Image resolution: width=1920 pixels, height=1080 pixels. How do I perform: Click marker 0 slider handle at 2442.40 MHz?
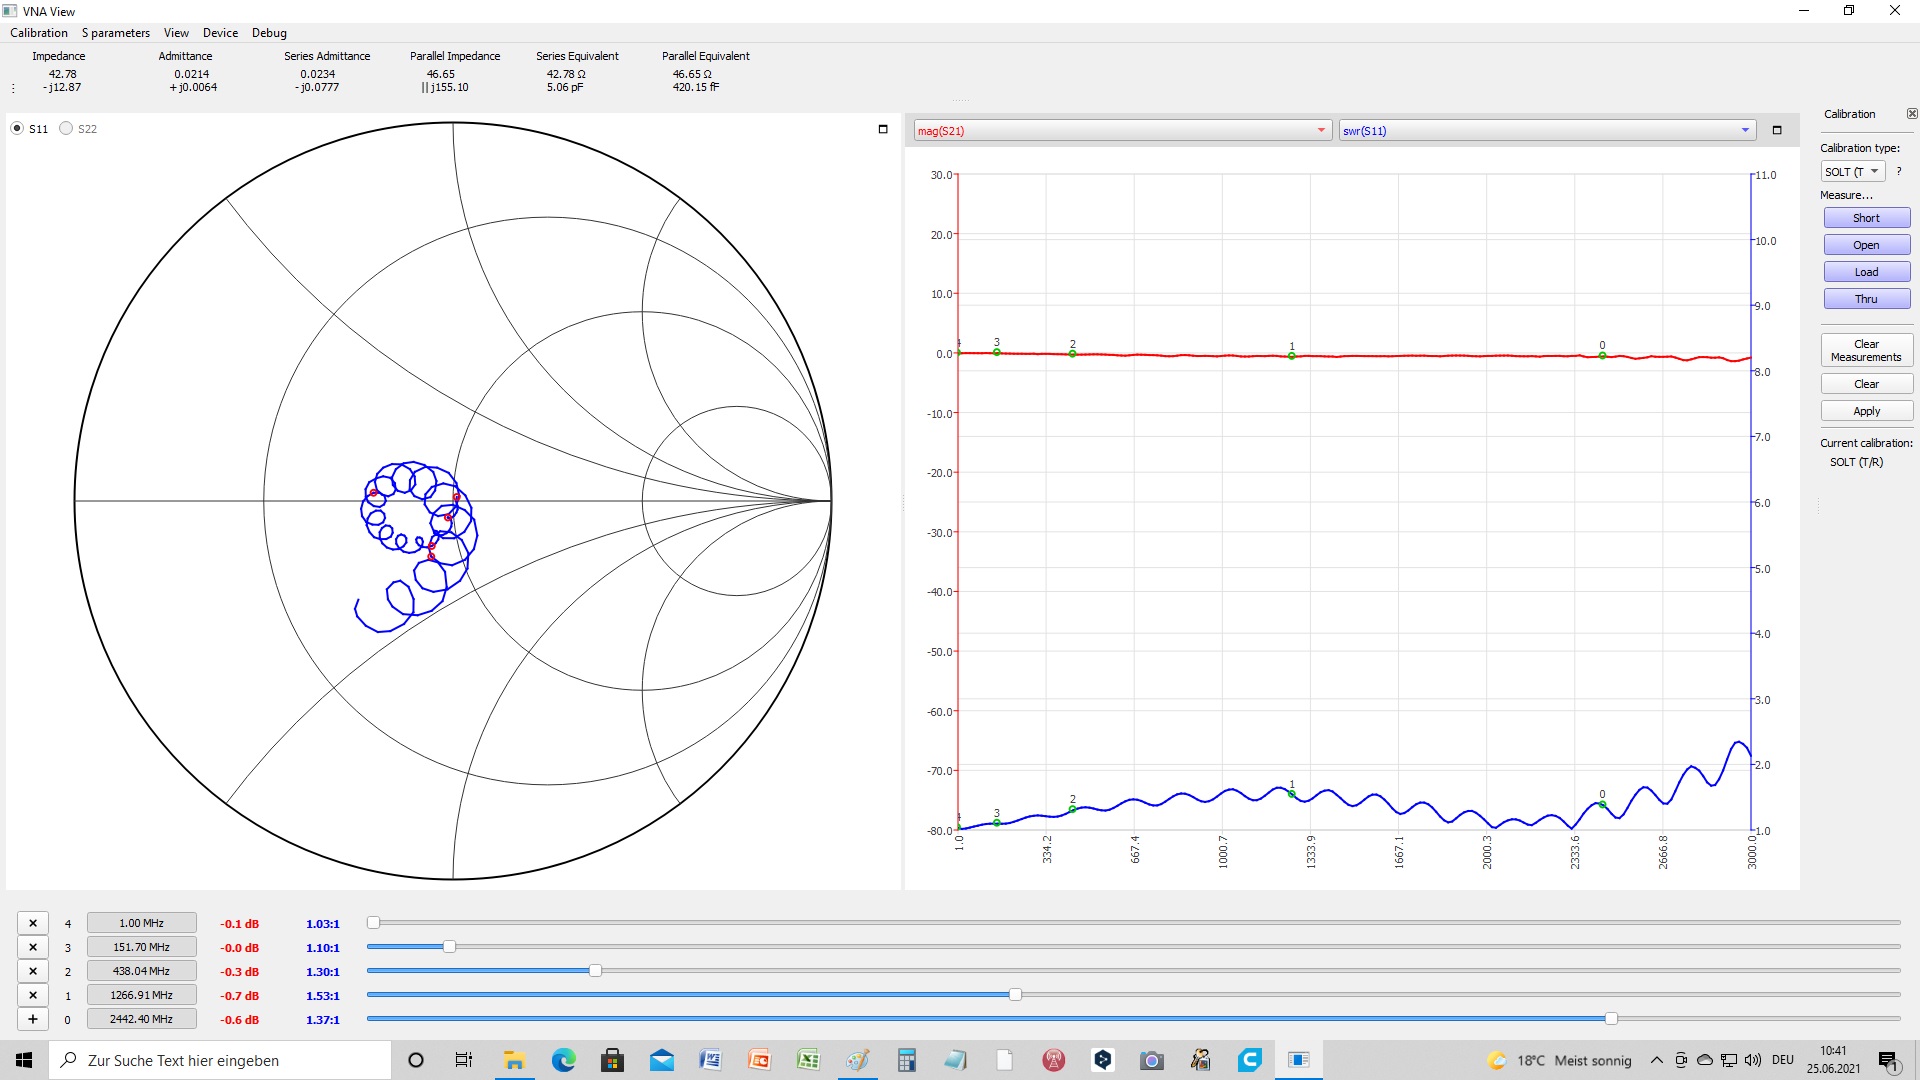pyautogui.click(x=1611, y=1019)
